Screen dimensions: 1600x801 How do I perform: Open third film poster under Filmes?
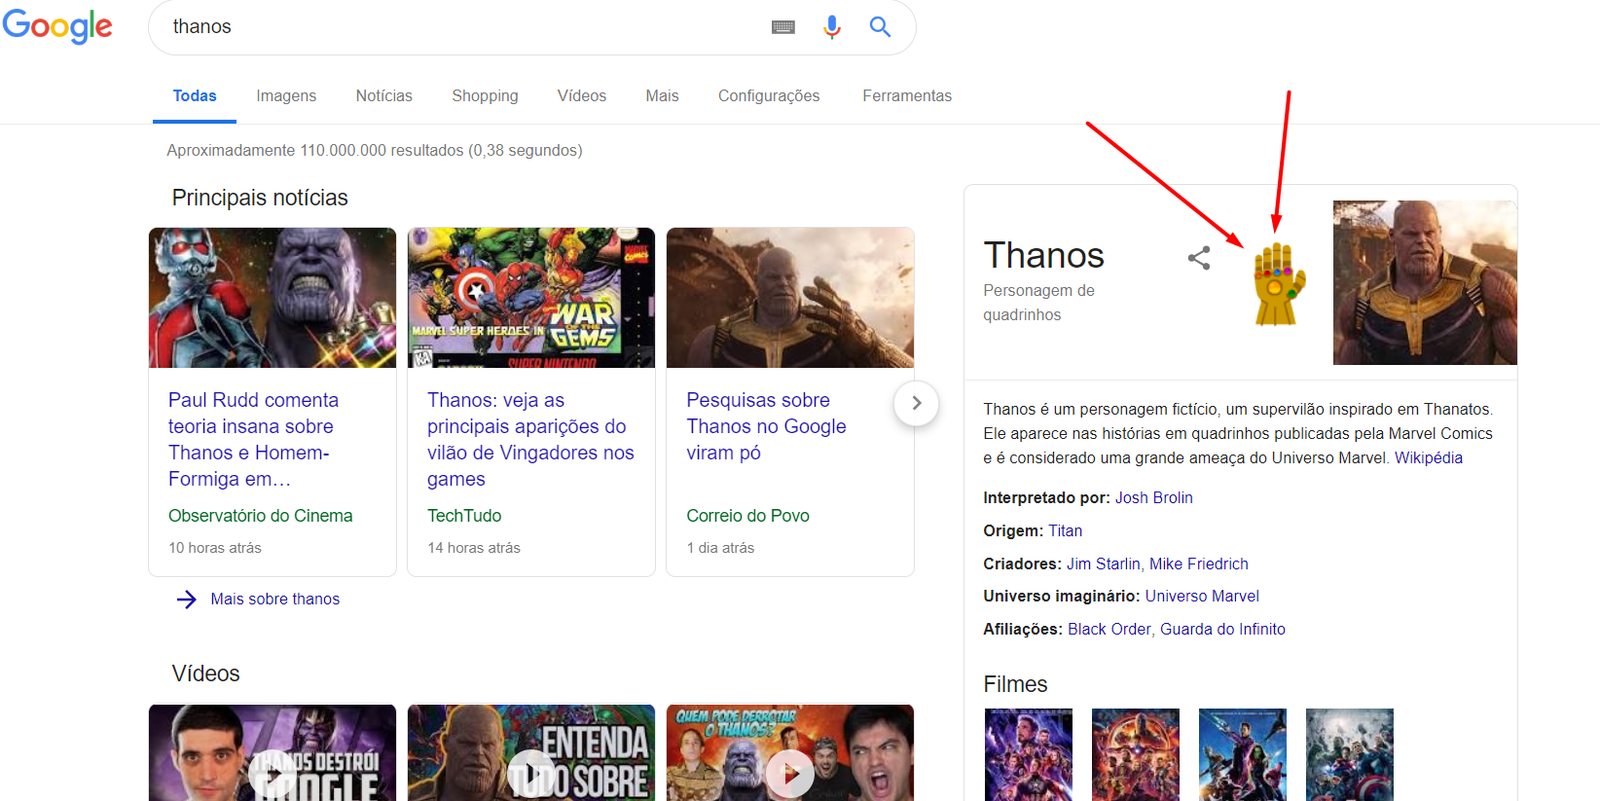1243,755
